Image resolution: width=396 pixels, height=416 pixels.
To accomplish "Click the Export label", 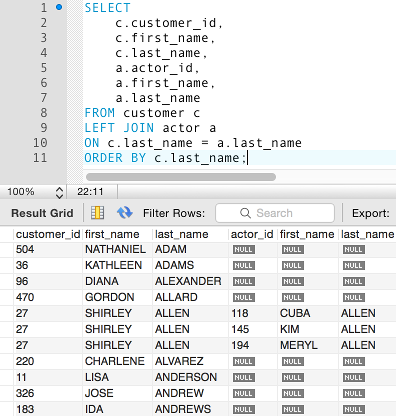I will point(371,213).
